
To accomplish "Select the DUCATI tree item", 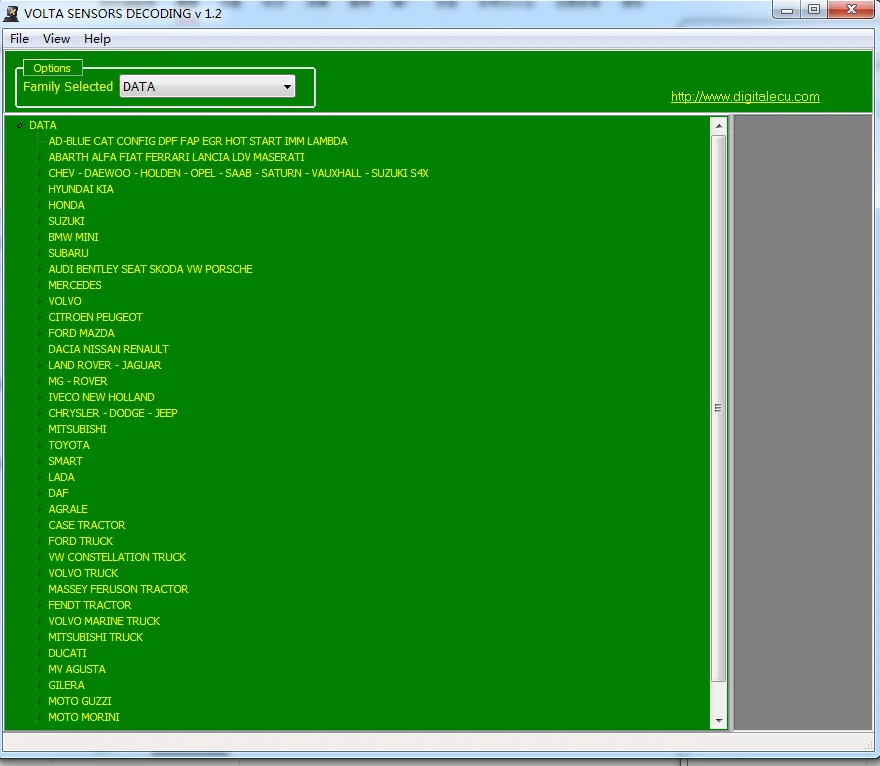I will (67, 653).
